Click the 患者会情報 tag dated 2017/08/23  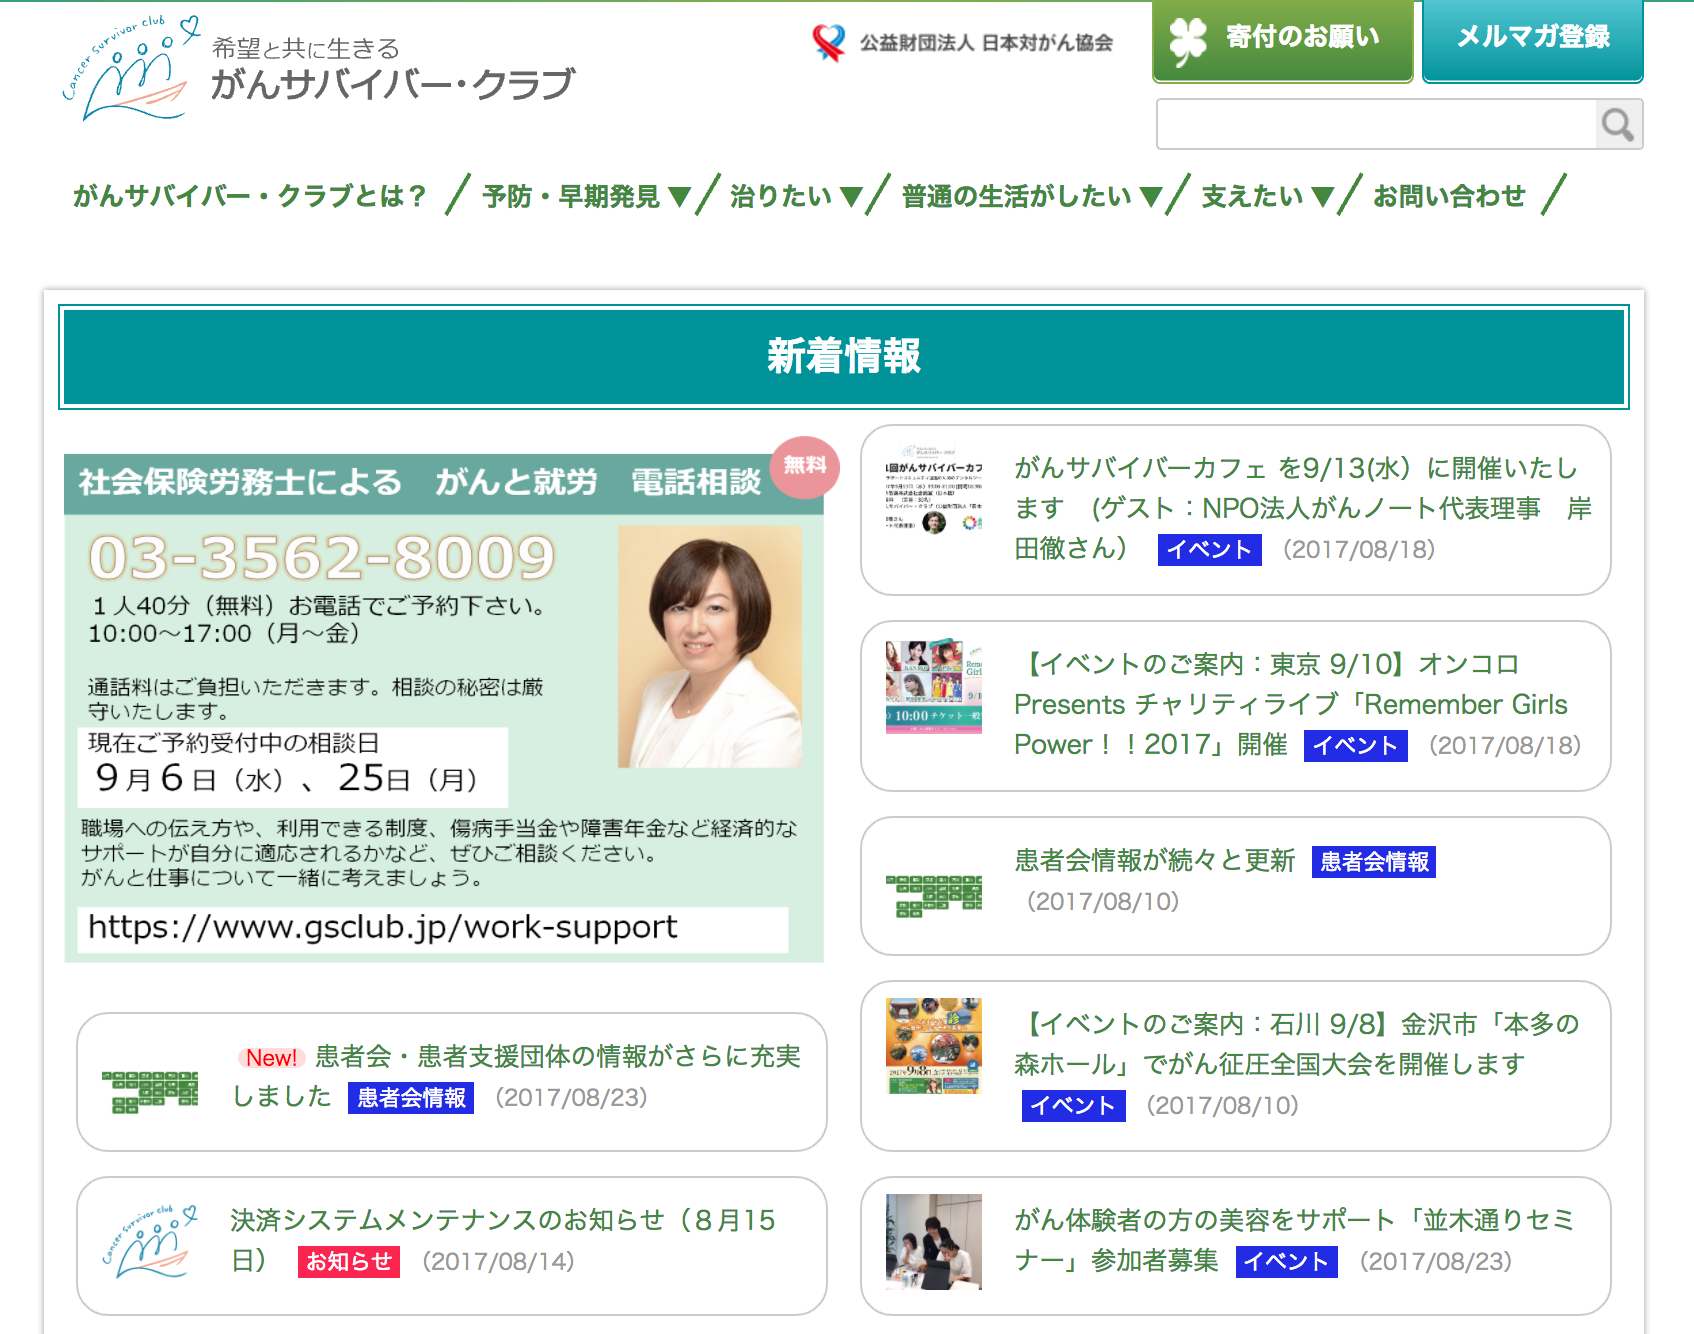coord(411,1098)
